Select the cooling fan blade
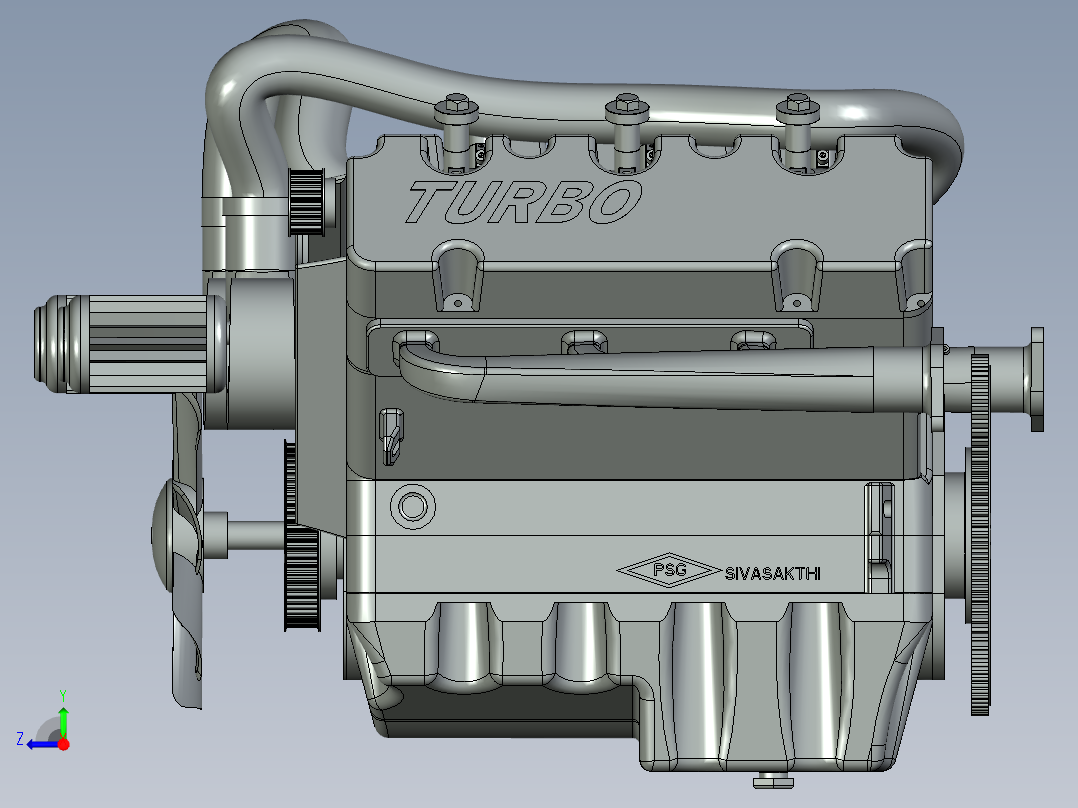The width and height of the screenshot is (1078, 808). 186,550
